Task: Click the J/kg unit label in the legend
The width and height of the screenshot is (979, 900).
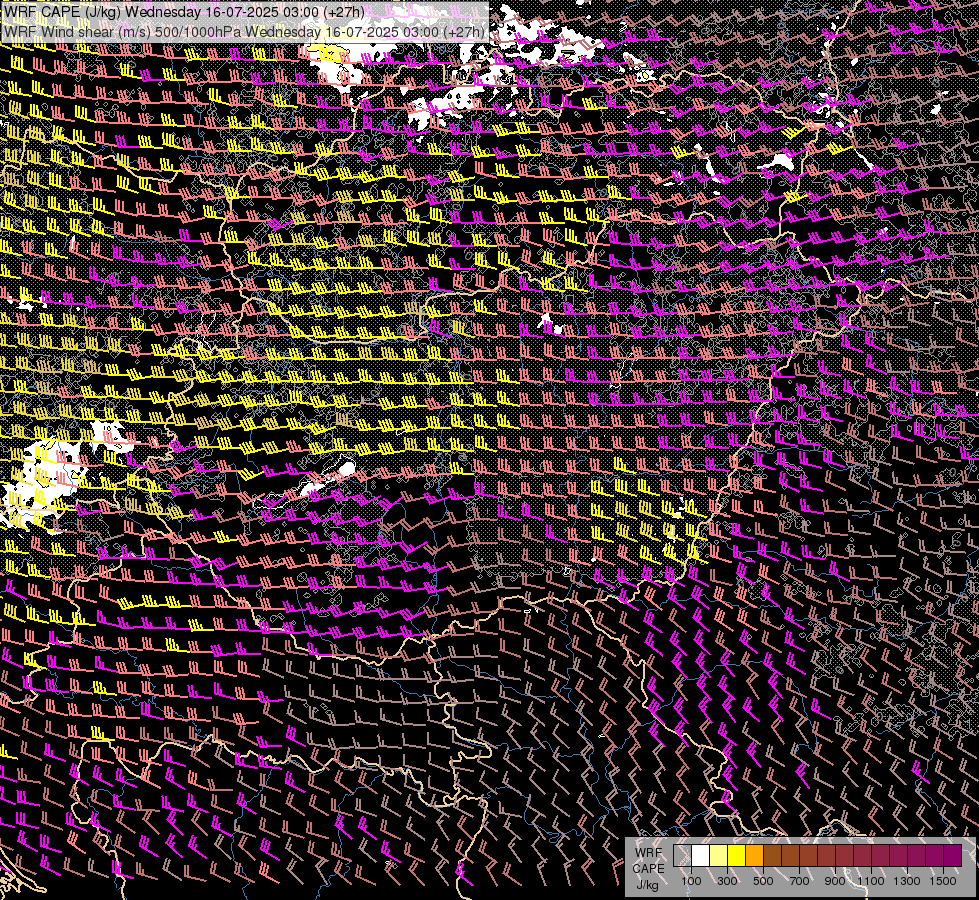Action: tap(647, 886)
